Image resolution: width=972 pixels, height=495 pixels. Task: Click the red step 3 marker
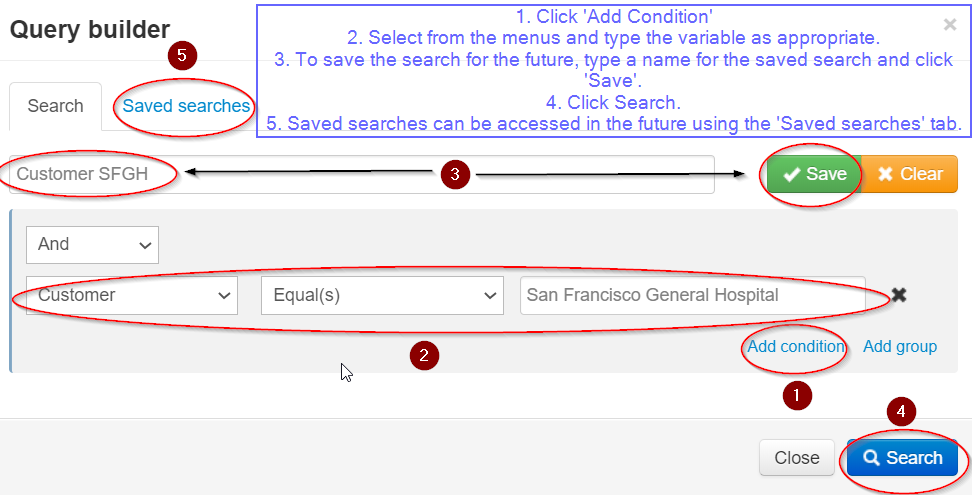455,174
